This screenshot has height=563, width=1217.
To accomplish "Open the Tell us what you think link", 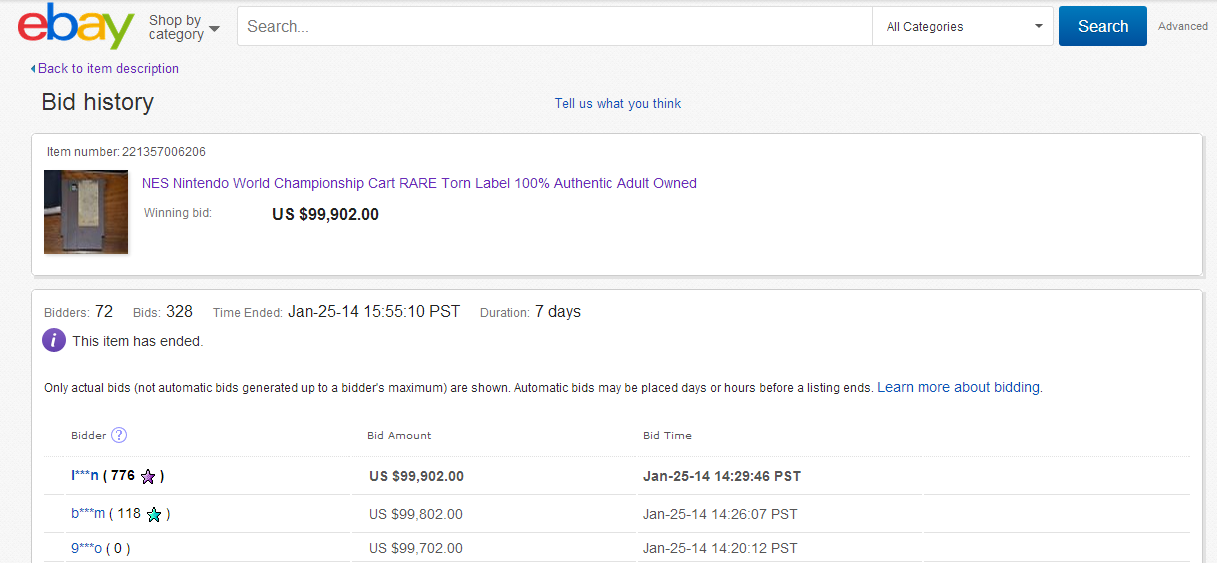I will click(618, 104).
